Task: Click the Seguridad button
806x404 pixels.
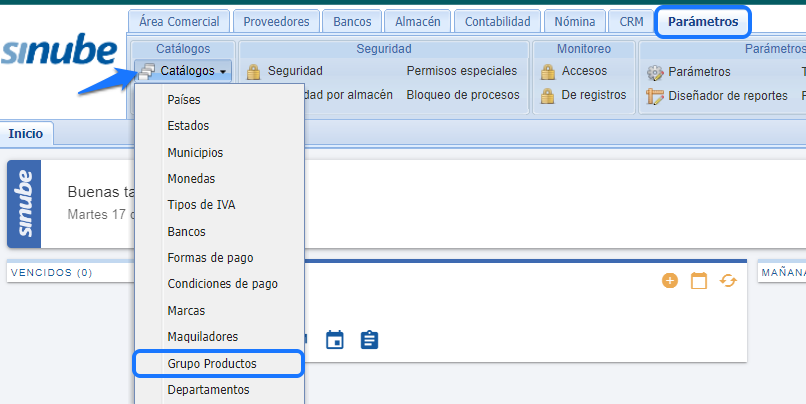Action: click(x=285, y=71)
